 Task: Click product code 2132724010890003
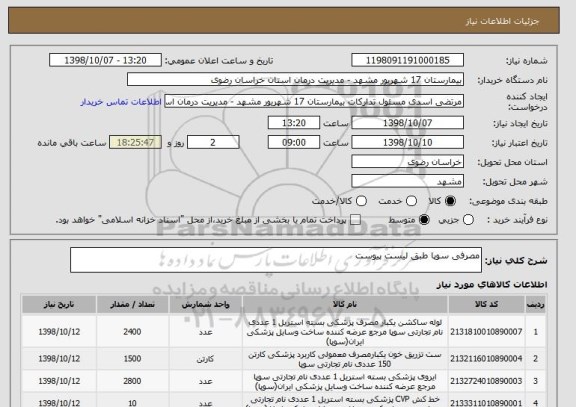[486, 381]
